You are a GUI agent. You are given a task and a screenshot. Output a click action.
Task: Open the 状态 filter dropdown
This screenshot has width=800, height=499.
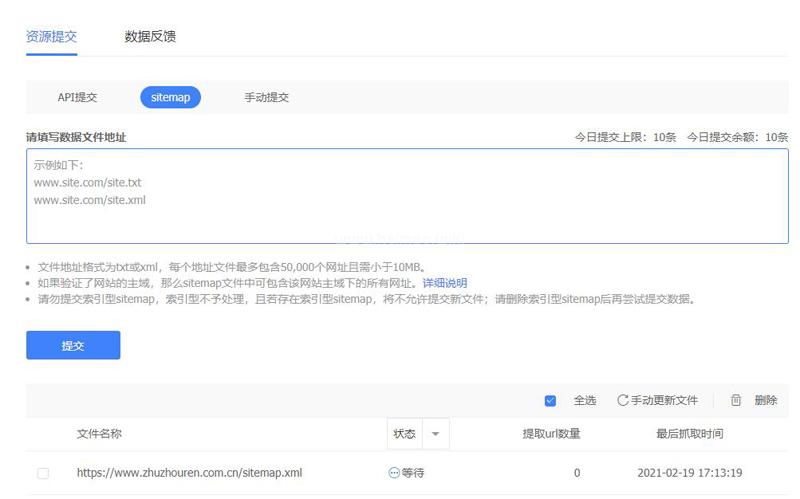pos(404,434)
